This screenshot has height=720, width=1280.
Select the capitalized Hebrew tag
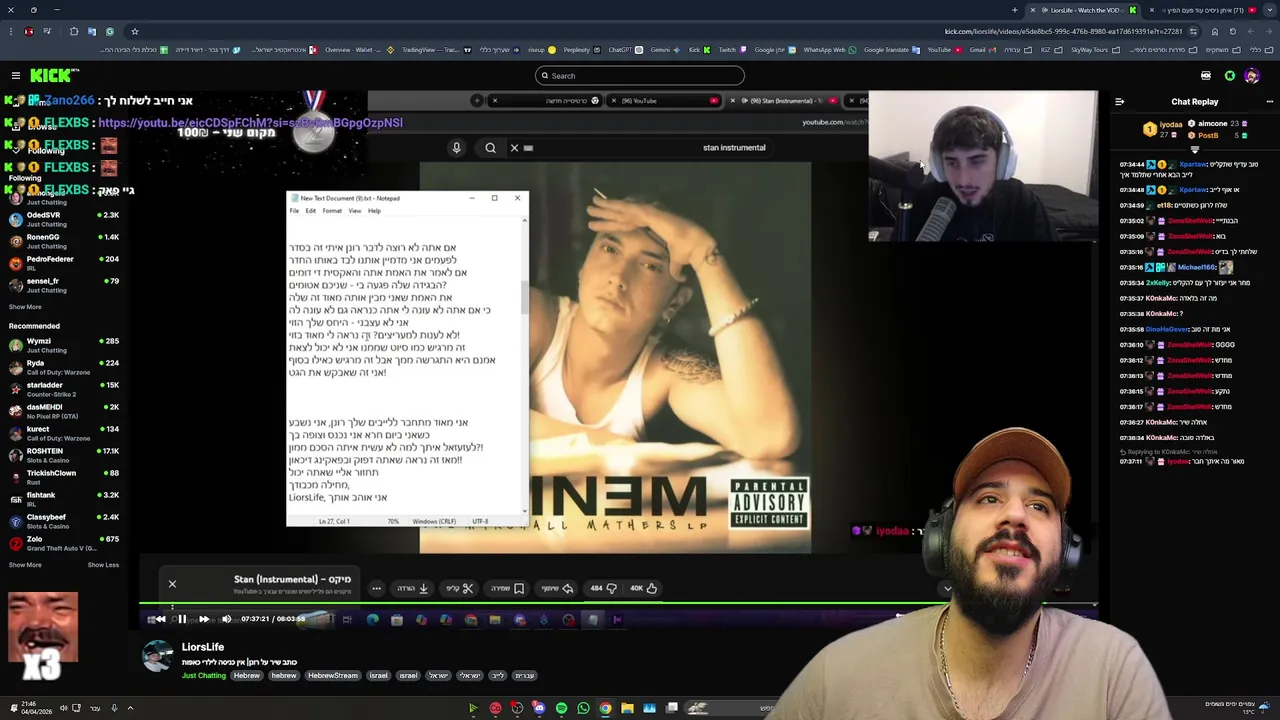[246, 676]
